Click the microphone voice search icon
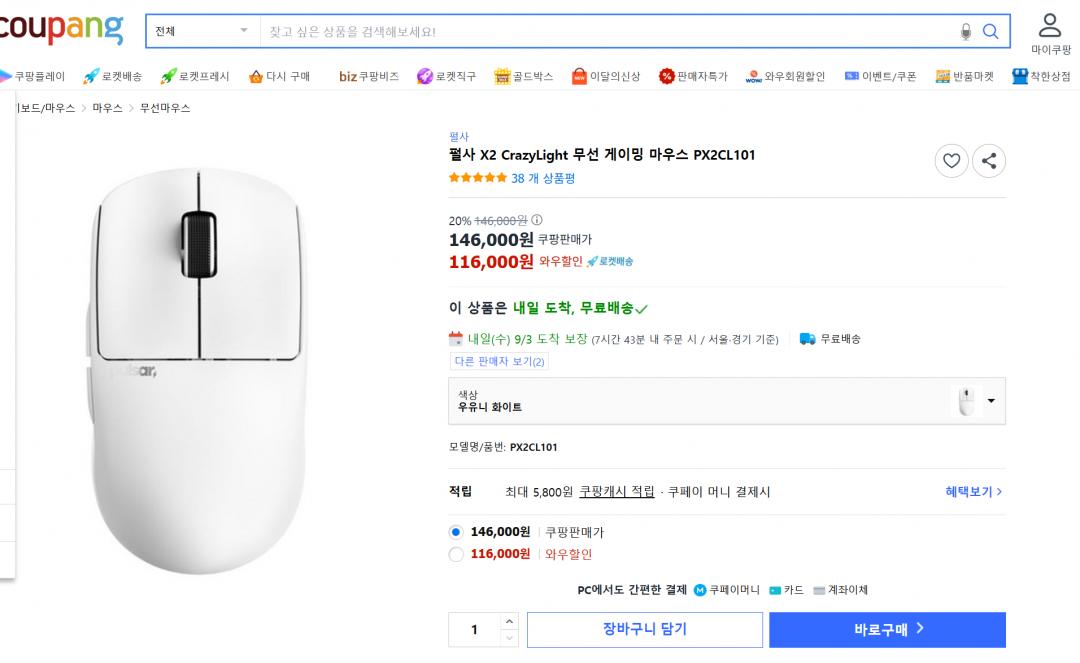Viewport: 1080px width, 663px height. 965,32
